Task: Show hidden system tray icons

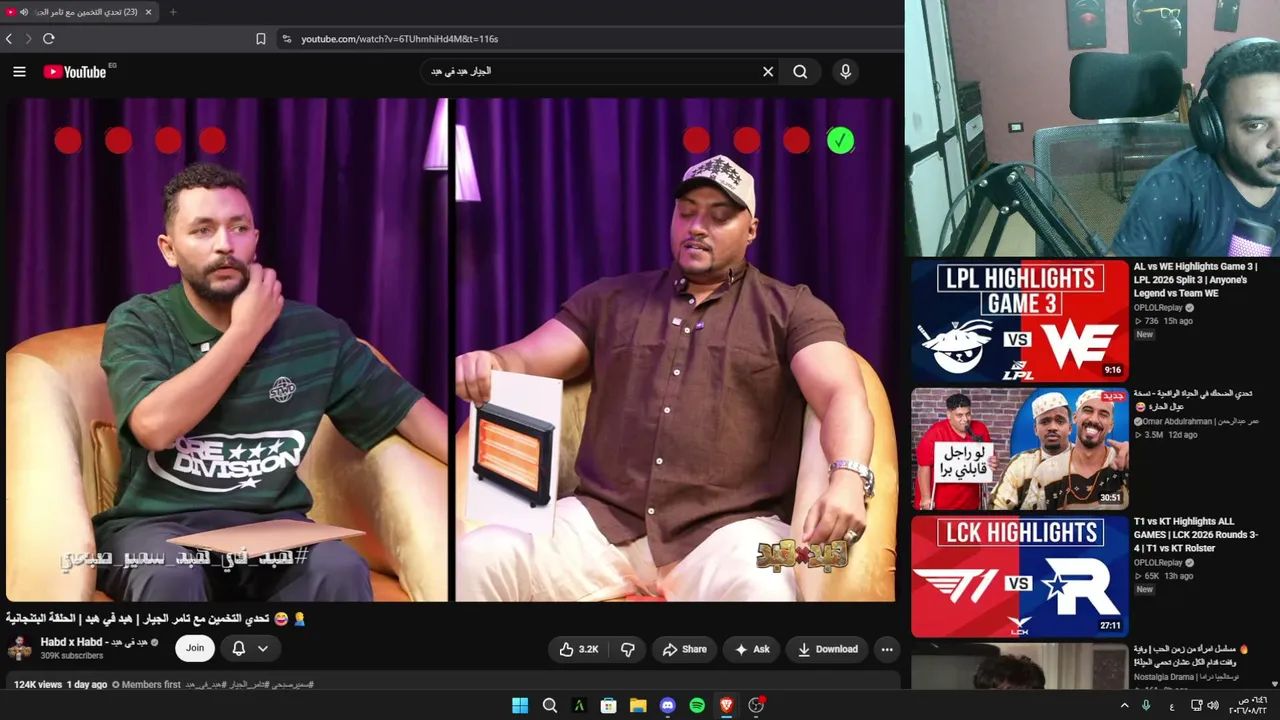Action: (1124, 705)
